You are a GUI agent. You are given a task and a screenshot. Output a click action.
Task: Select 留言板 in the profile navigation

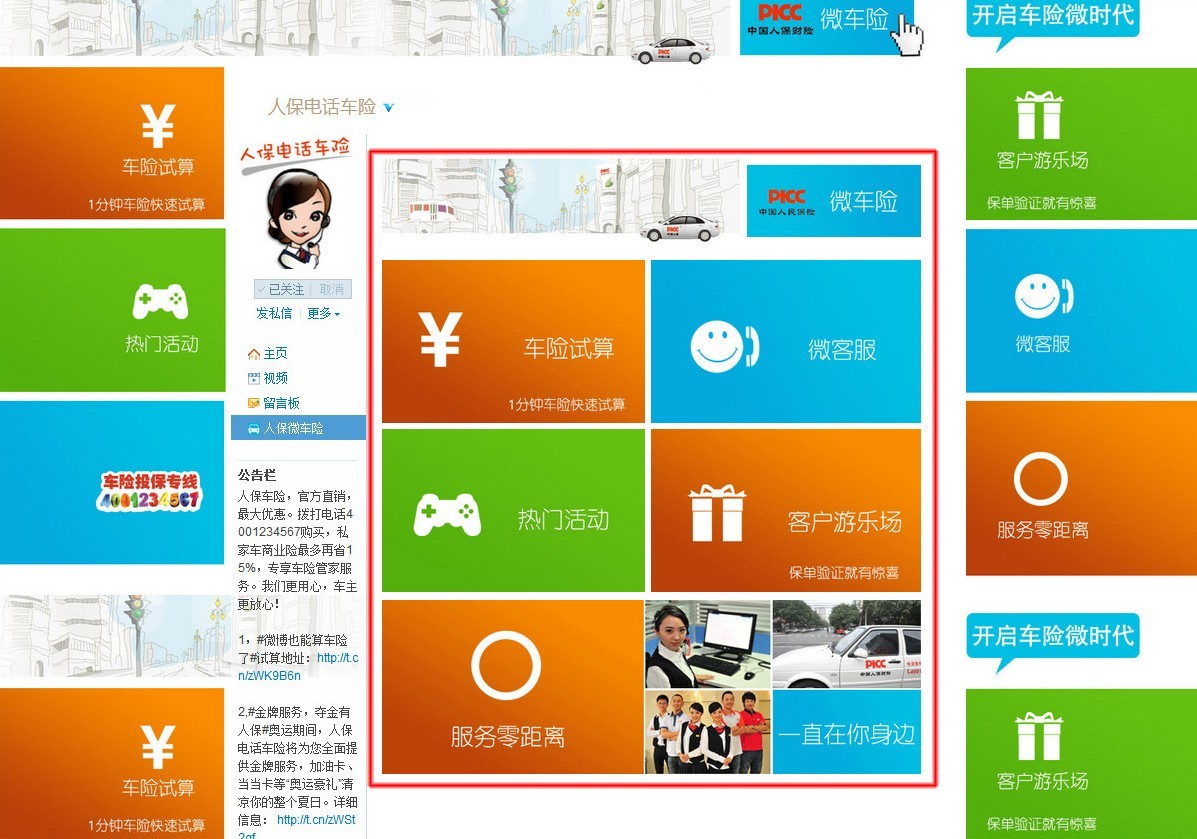click(273, 402)
